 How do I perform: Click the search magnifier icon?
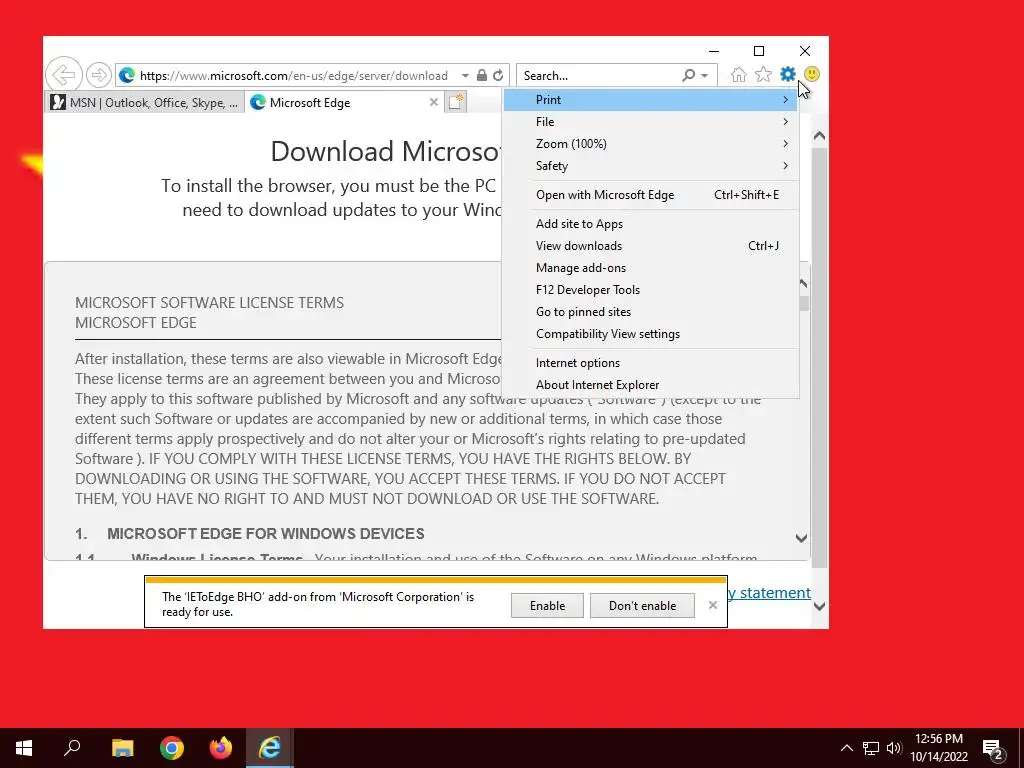pos(688,75)
